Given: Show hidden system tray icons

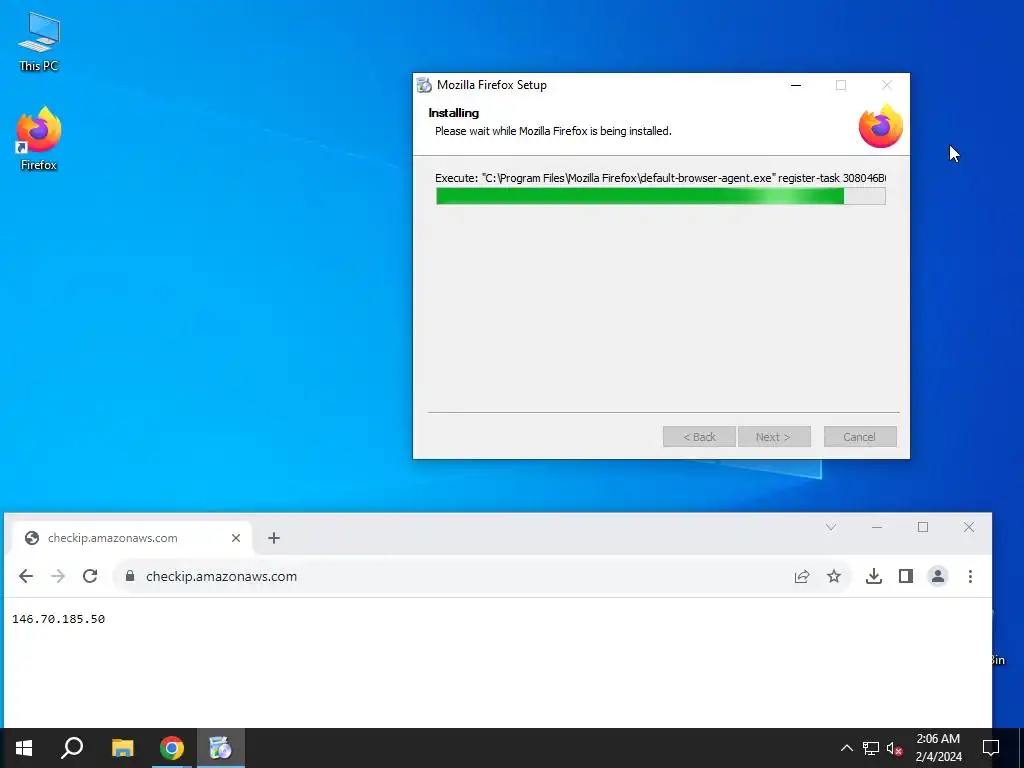Looking at the screenshot, I should [846, 748].
